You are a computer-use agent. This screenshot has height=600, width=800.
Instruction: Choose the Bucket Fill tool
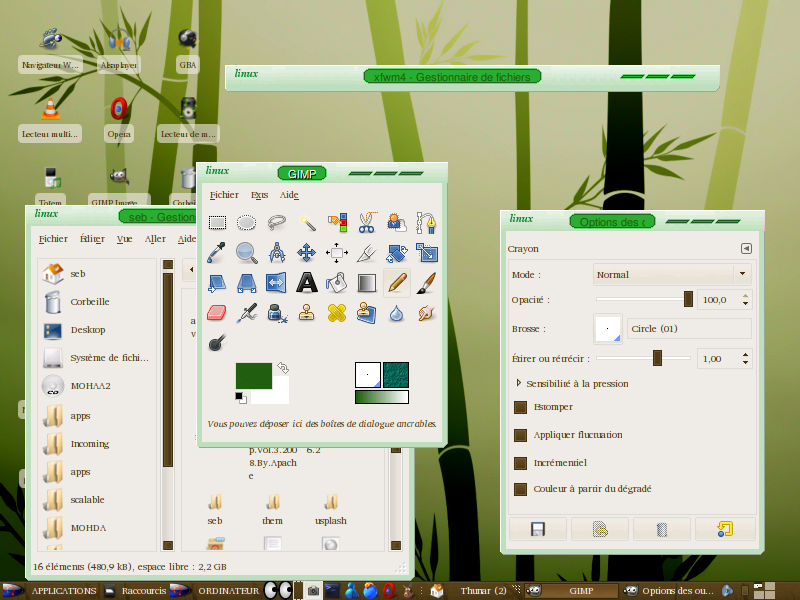(337, 283)
